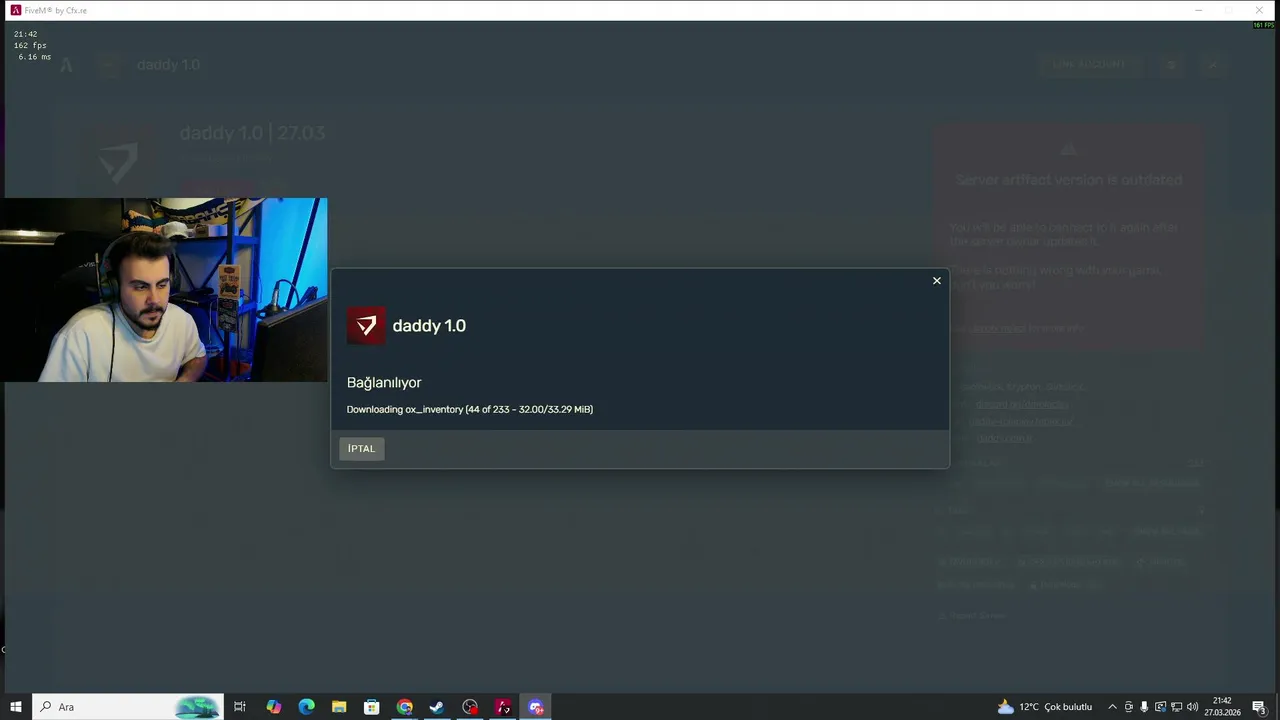Image resolution: width=1280 pixels, height=720 pixels.
Task: Click the Downloading ox_inventory progress text
Action: (470, 409)
